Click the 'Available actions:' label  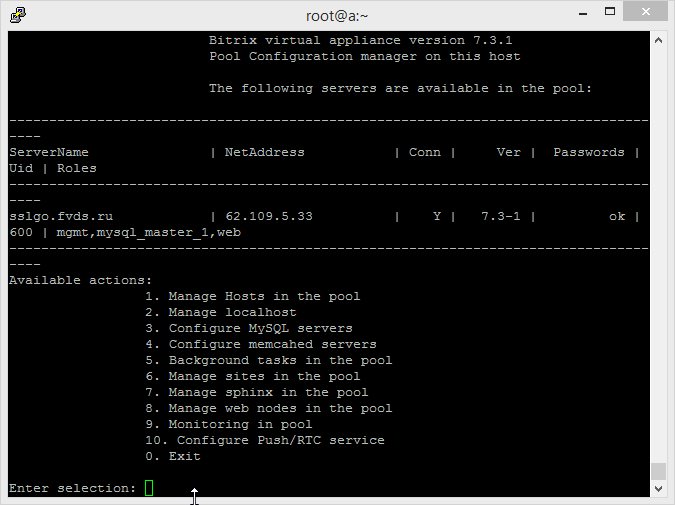coord(81,280)
